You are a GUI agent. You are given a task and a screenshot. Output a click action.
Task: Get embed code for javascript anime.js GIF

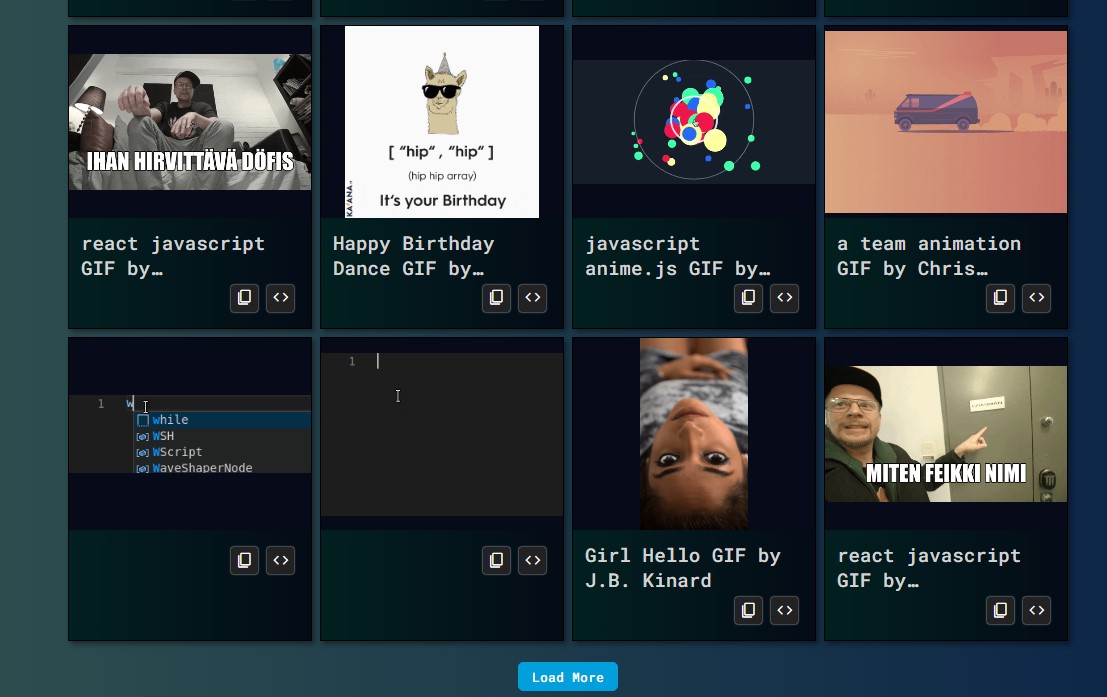pos(785,298)
